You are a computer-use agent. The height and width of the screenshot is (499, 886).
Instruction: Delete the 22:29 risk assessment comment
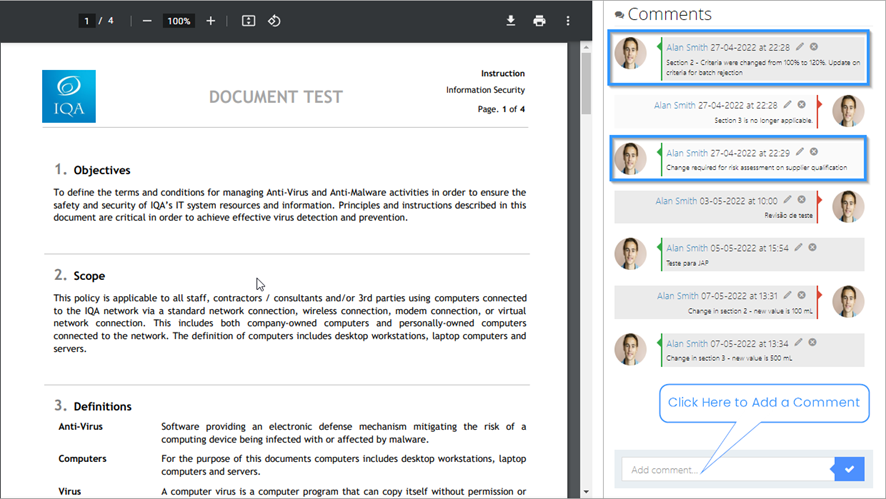[x=814, y=151]
